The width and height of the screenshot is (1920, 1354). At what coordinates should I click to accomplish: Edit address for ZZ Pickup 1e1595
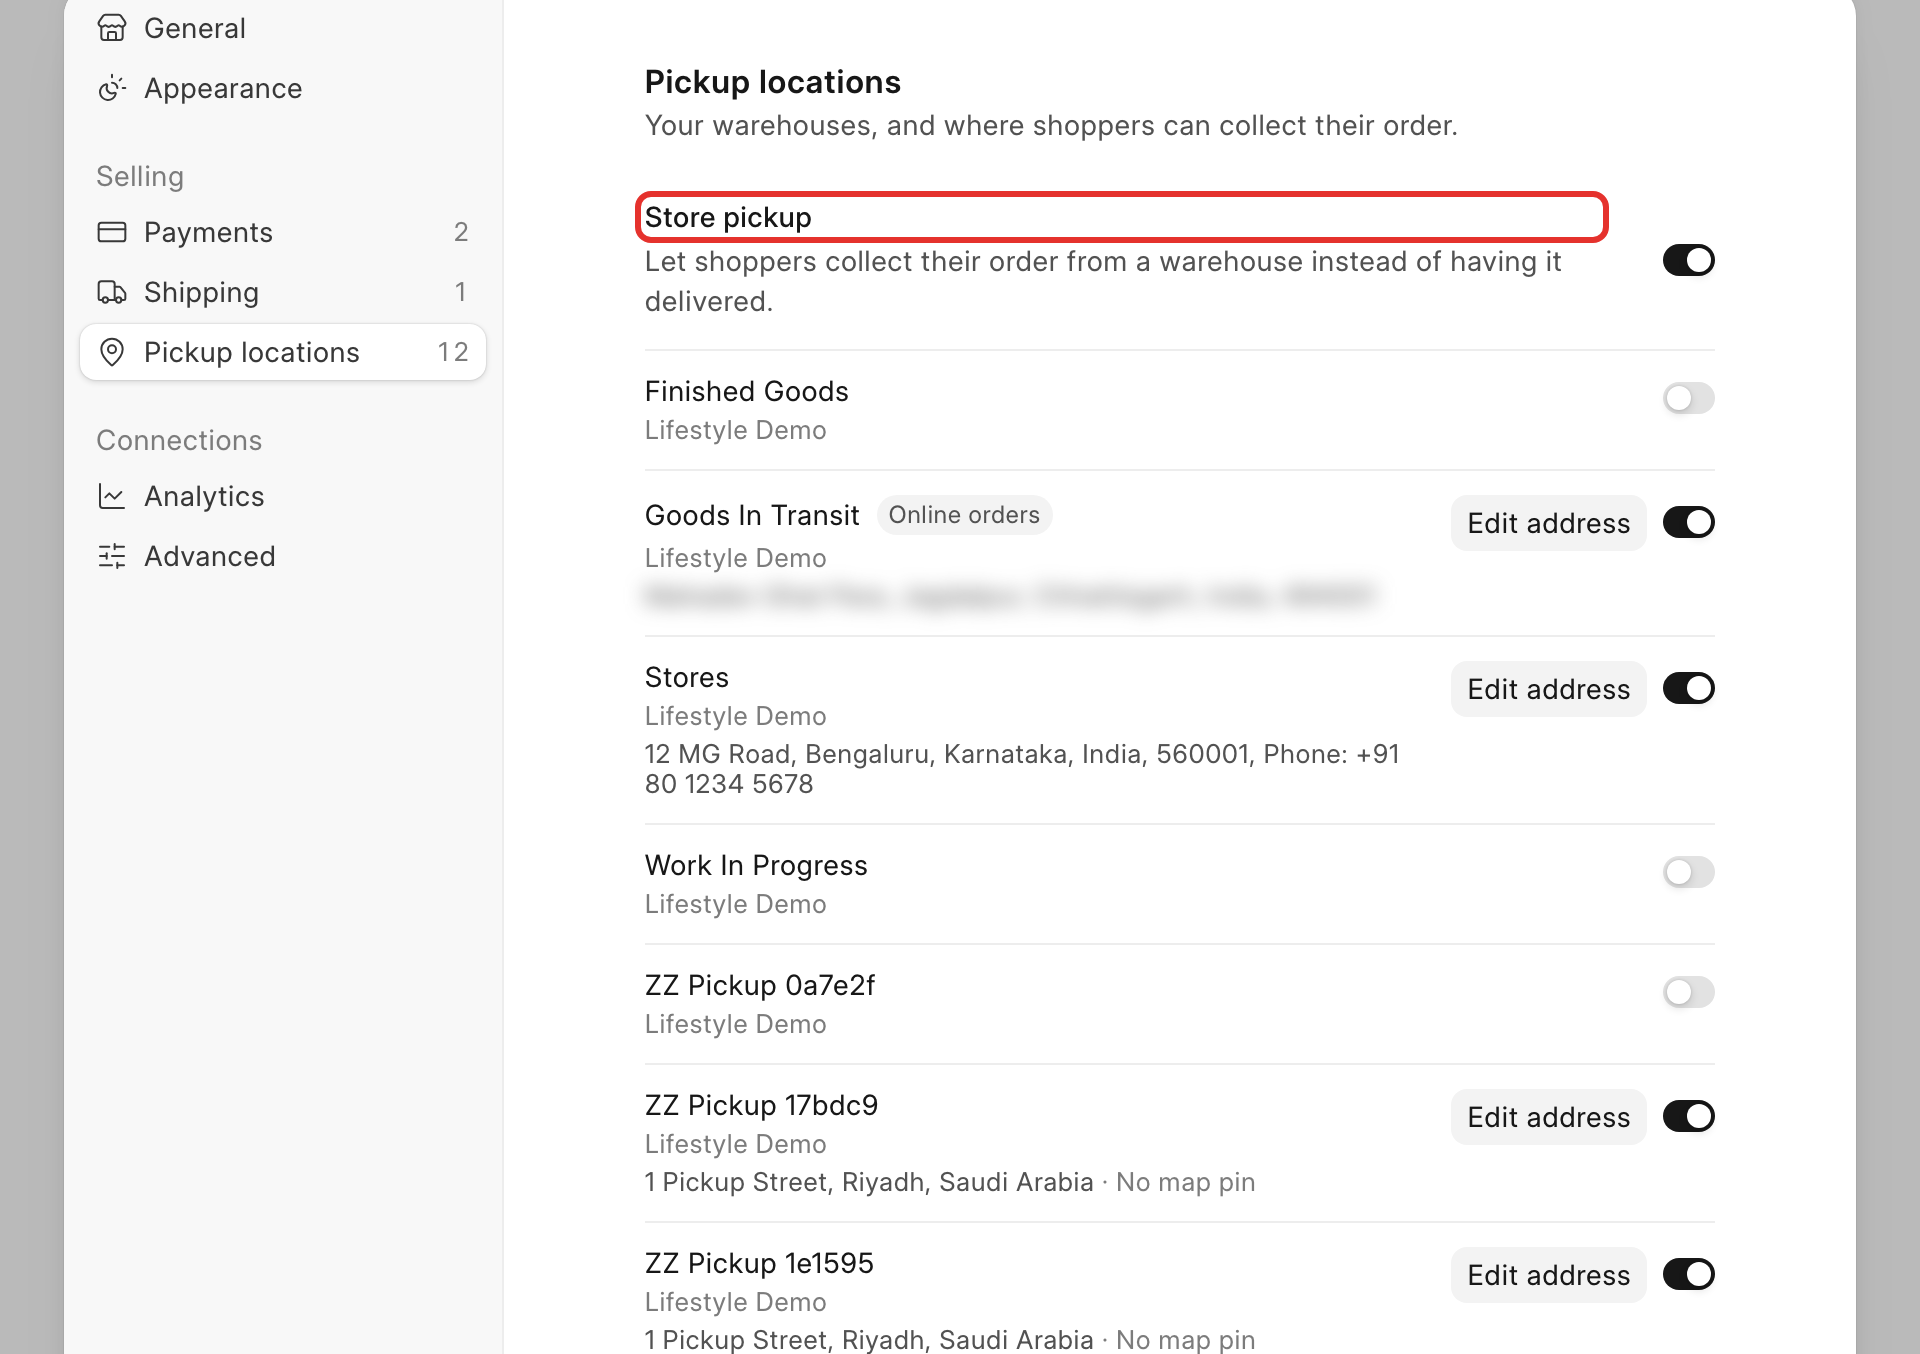coord(1548,1275)
